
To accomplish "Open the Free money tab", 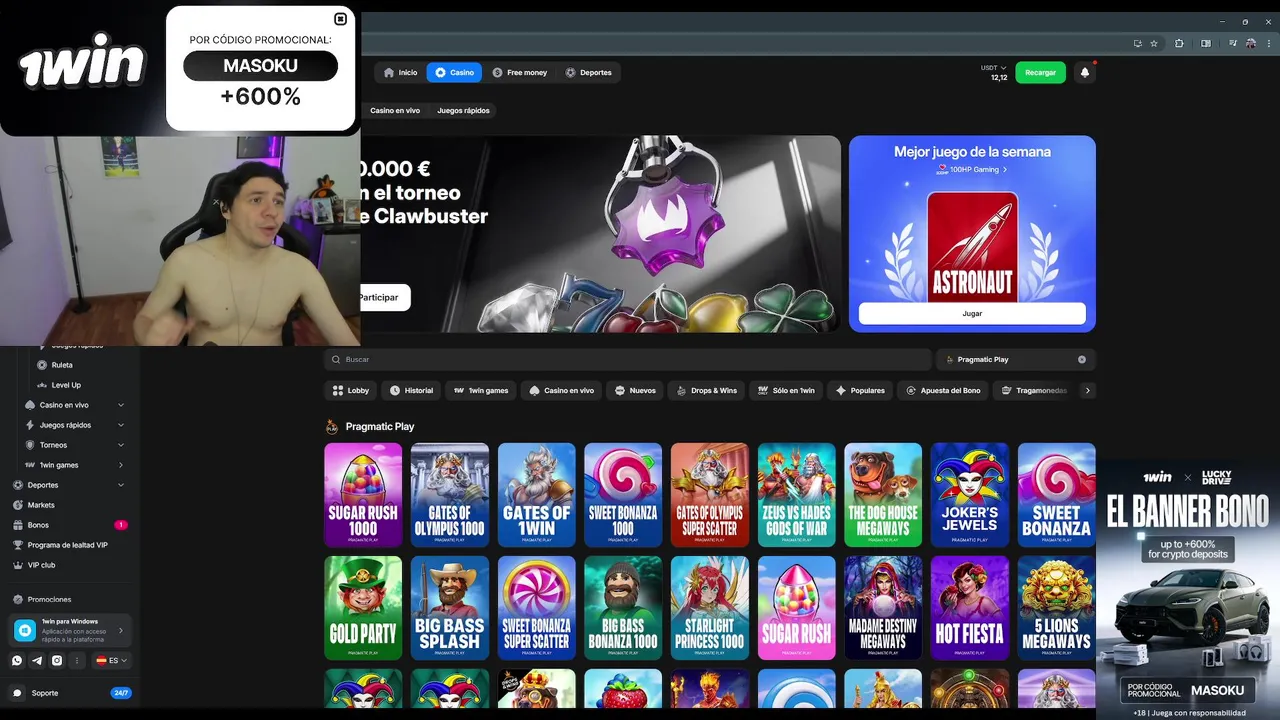I will (519, 72).
